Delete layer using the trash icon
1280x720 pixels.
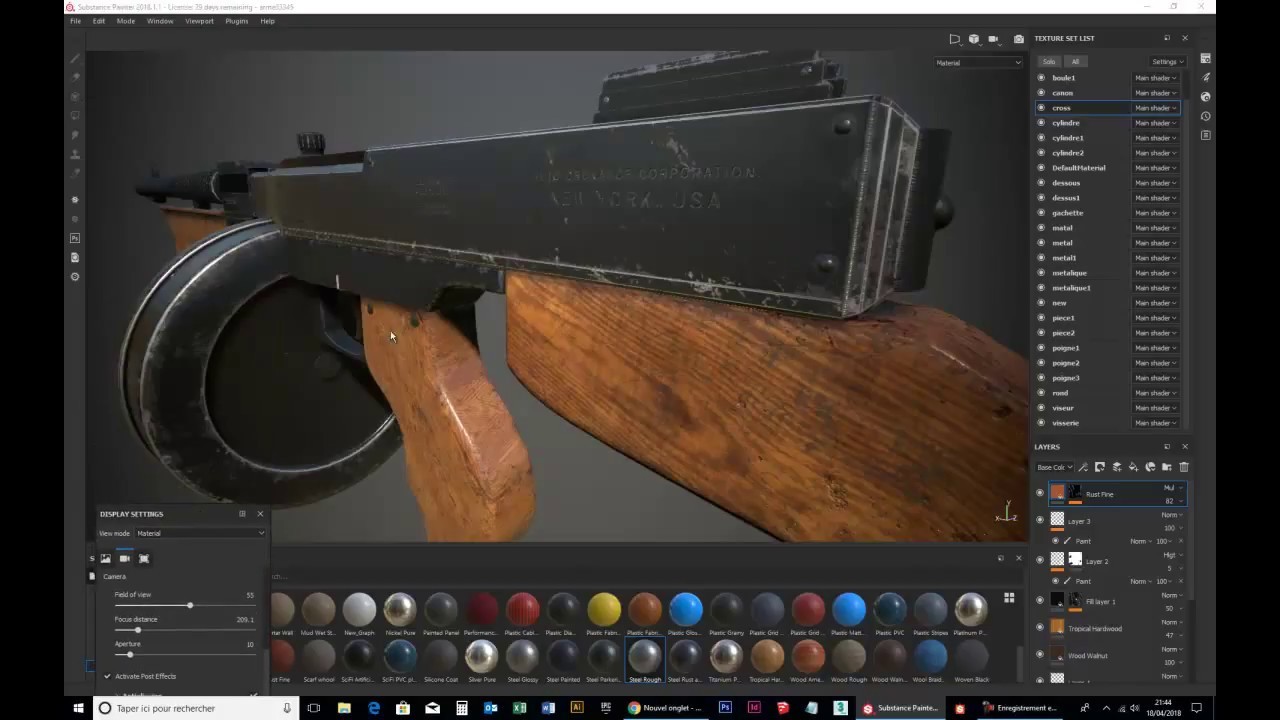click(x=1184, y=467)
